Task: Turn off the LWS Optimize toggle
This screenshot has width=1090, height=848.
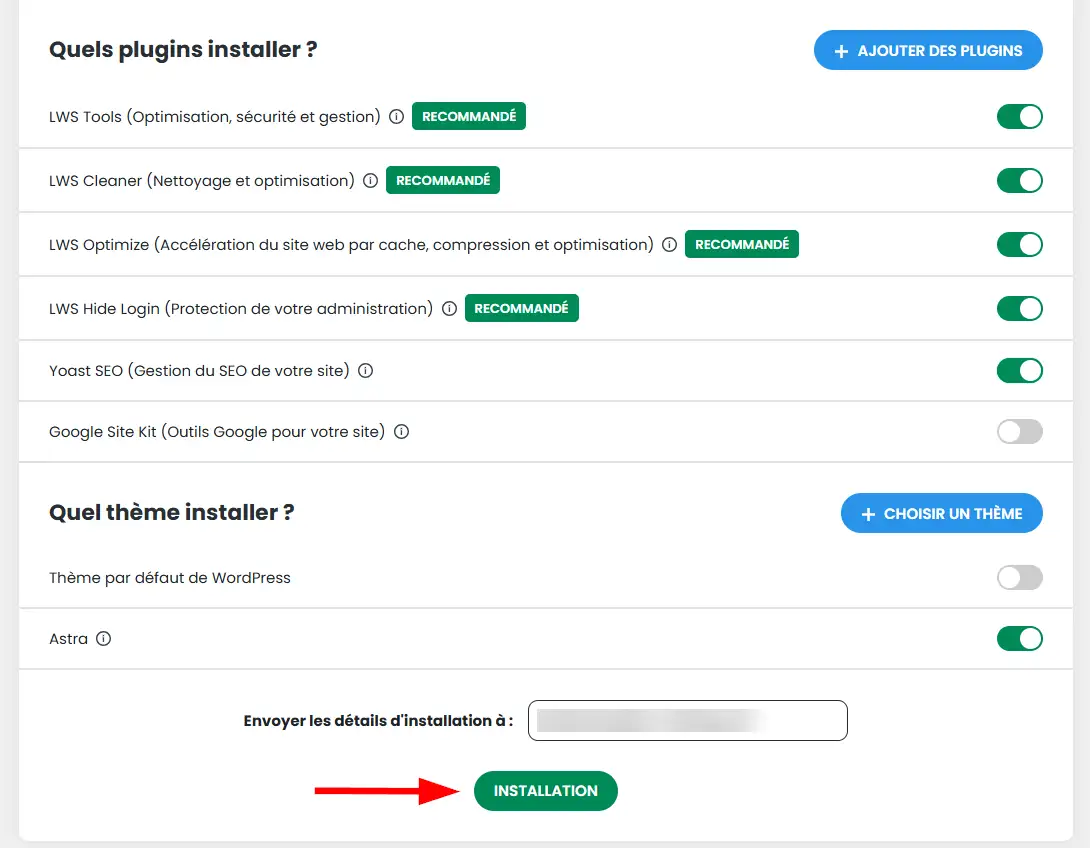Action: (1020, 245)
